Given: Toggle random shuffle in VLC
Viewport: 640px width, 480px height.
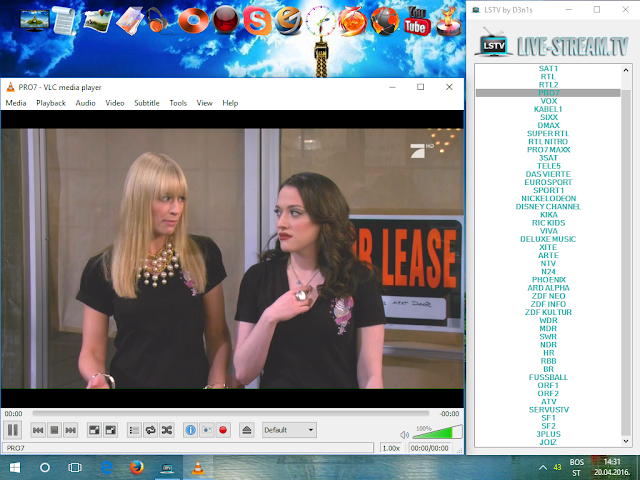Looking at the screenshot, I should click(x=167, y=430).
